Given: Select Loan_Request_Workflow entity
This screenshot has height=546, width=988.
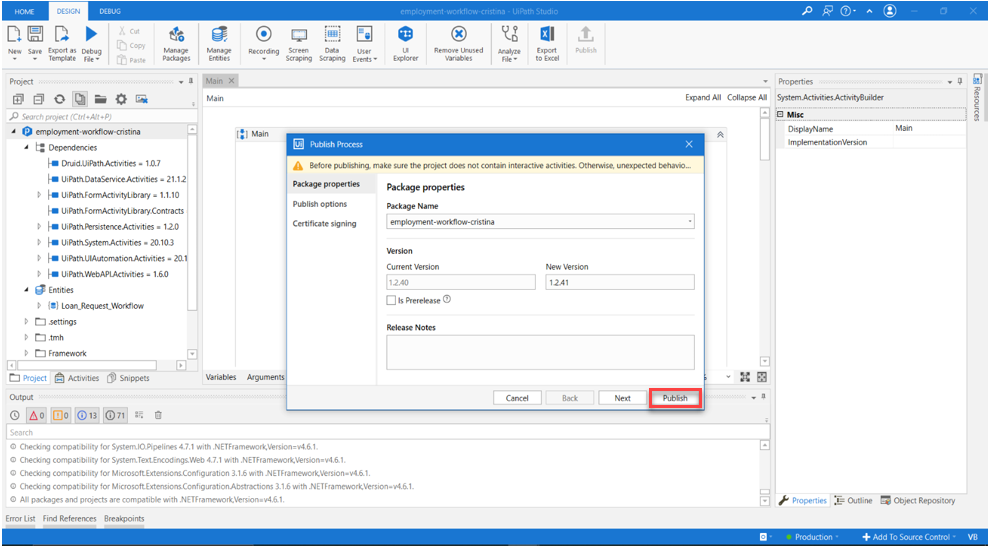Looking at the screenshot, I should pyautogui.click(x=102, y=306).
